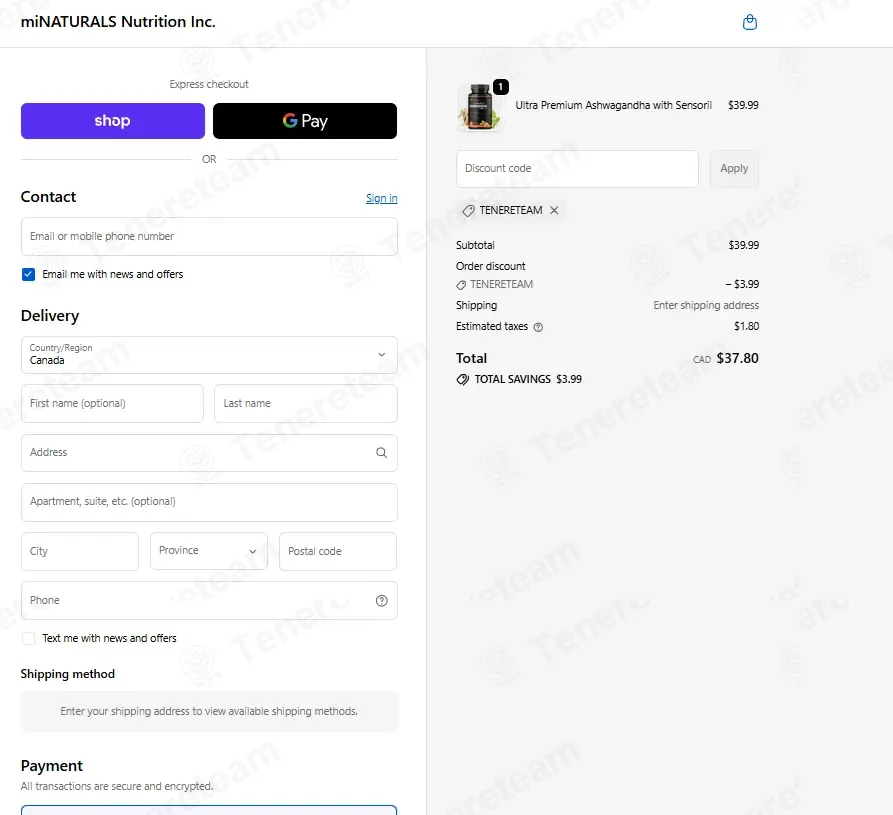Uncheck Email me with news and offers
Viewport: 893px width, 815px height.
click(x=28, y=275)
